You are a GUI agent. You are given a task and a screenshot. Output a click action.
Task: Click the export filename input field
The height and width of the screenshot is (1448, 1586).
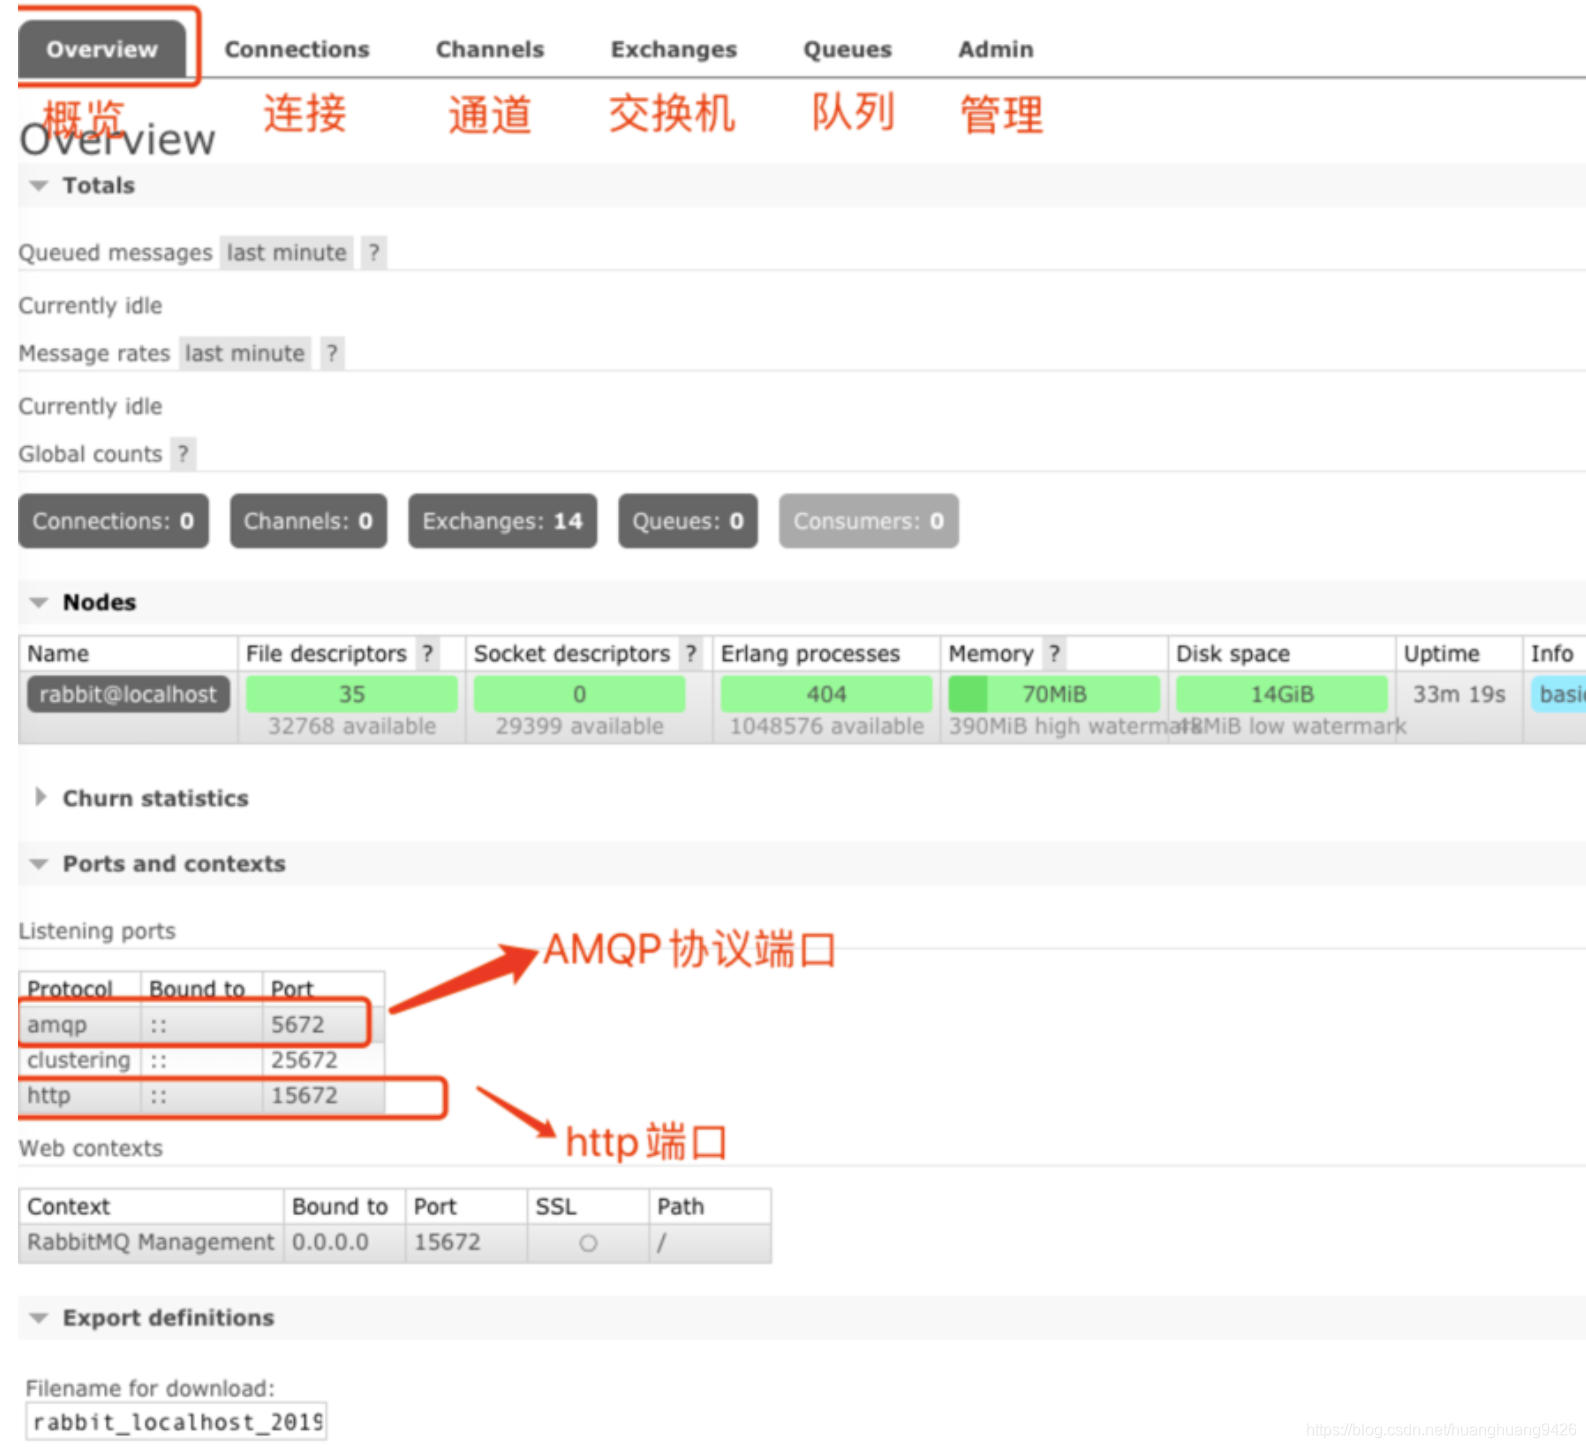click(x=176, y=1421)
